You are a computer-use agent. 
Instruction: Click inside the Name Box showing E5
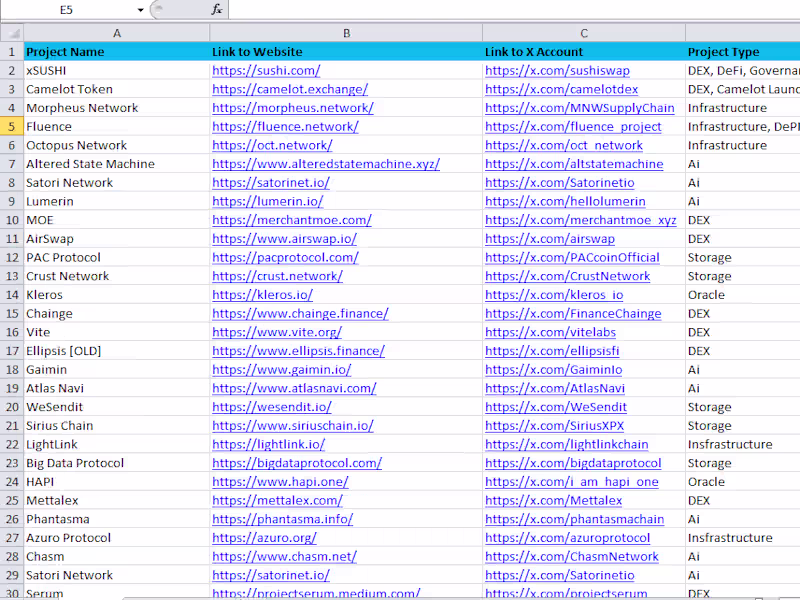pyautogui.click(x=66, y=10)
